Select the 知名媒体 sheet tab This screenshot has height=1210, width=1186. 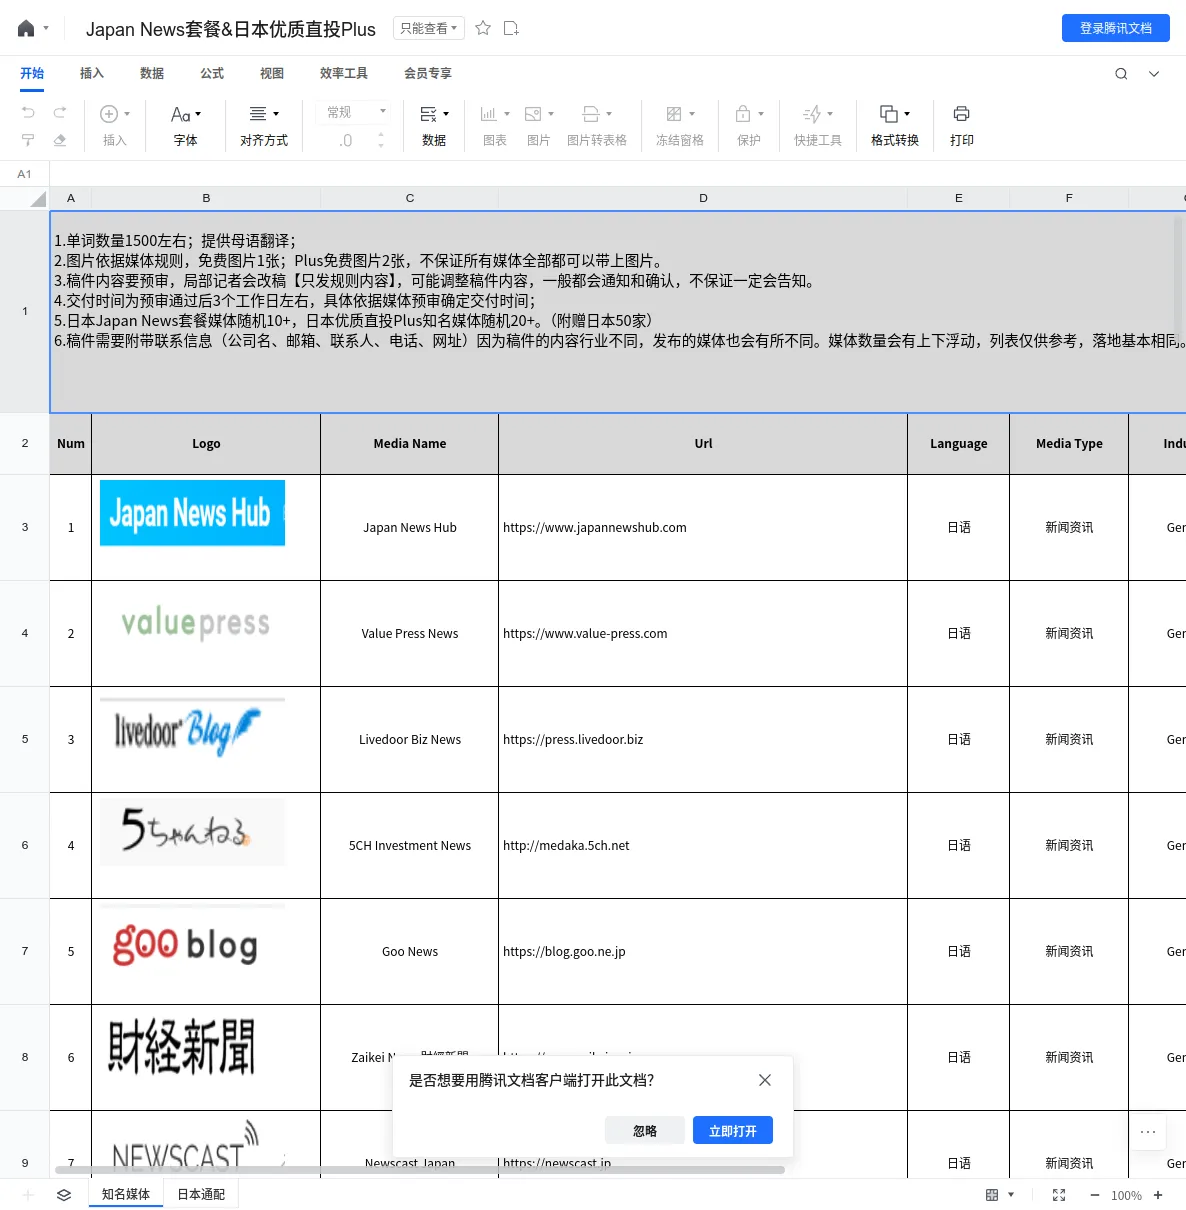pos(126,1194)
